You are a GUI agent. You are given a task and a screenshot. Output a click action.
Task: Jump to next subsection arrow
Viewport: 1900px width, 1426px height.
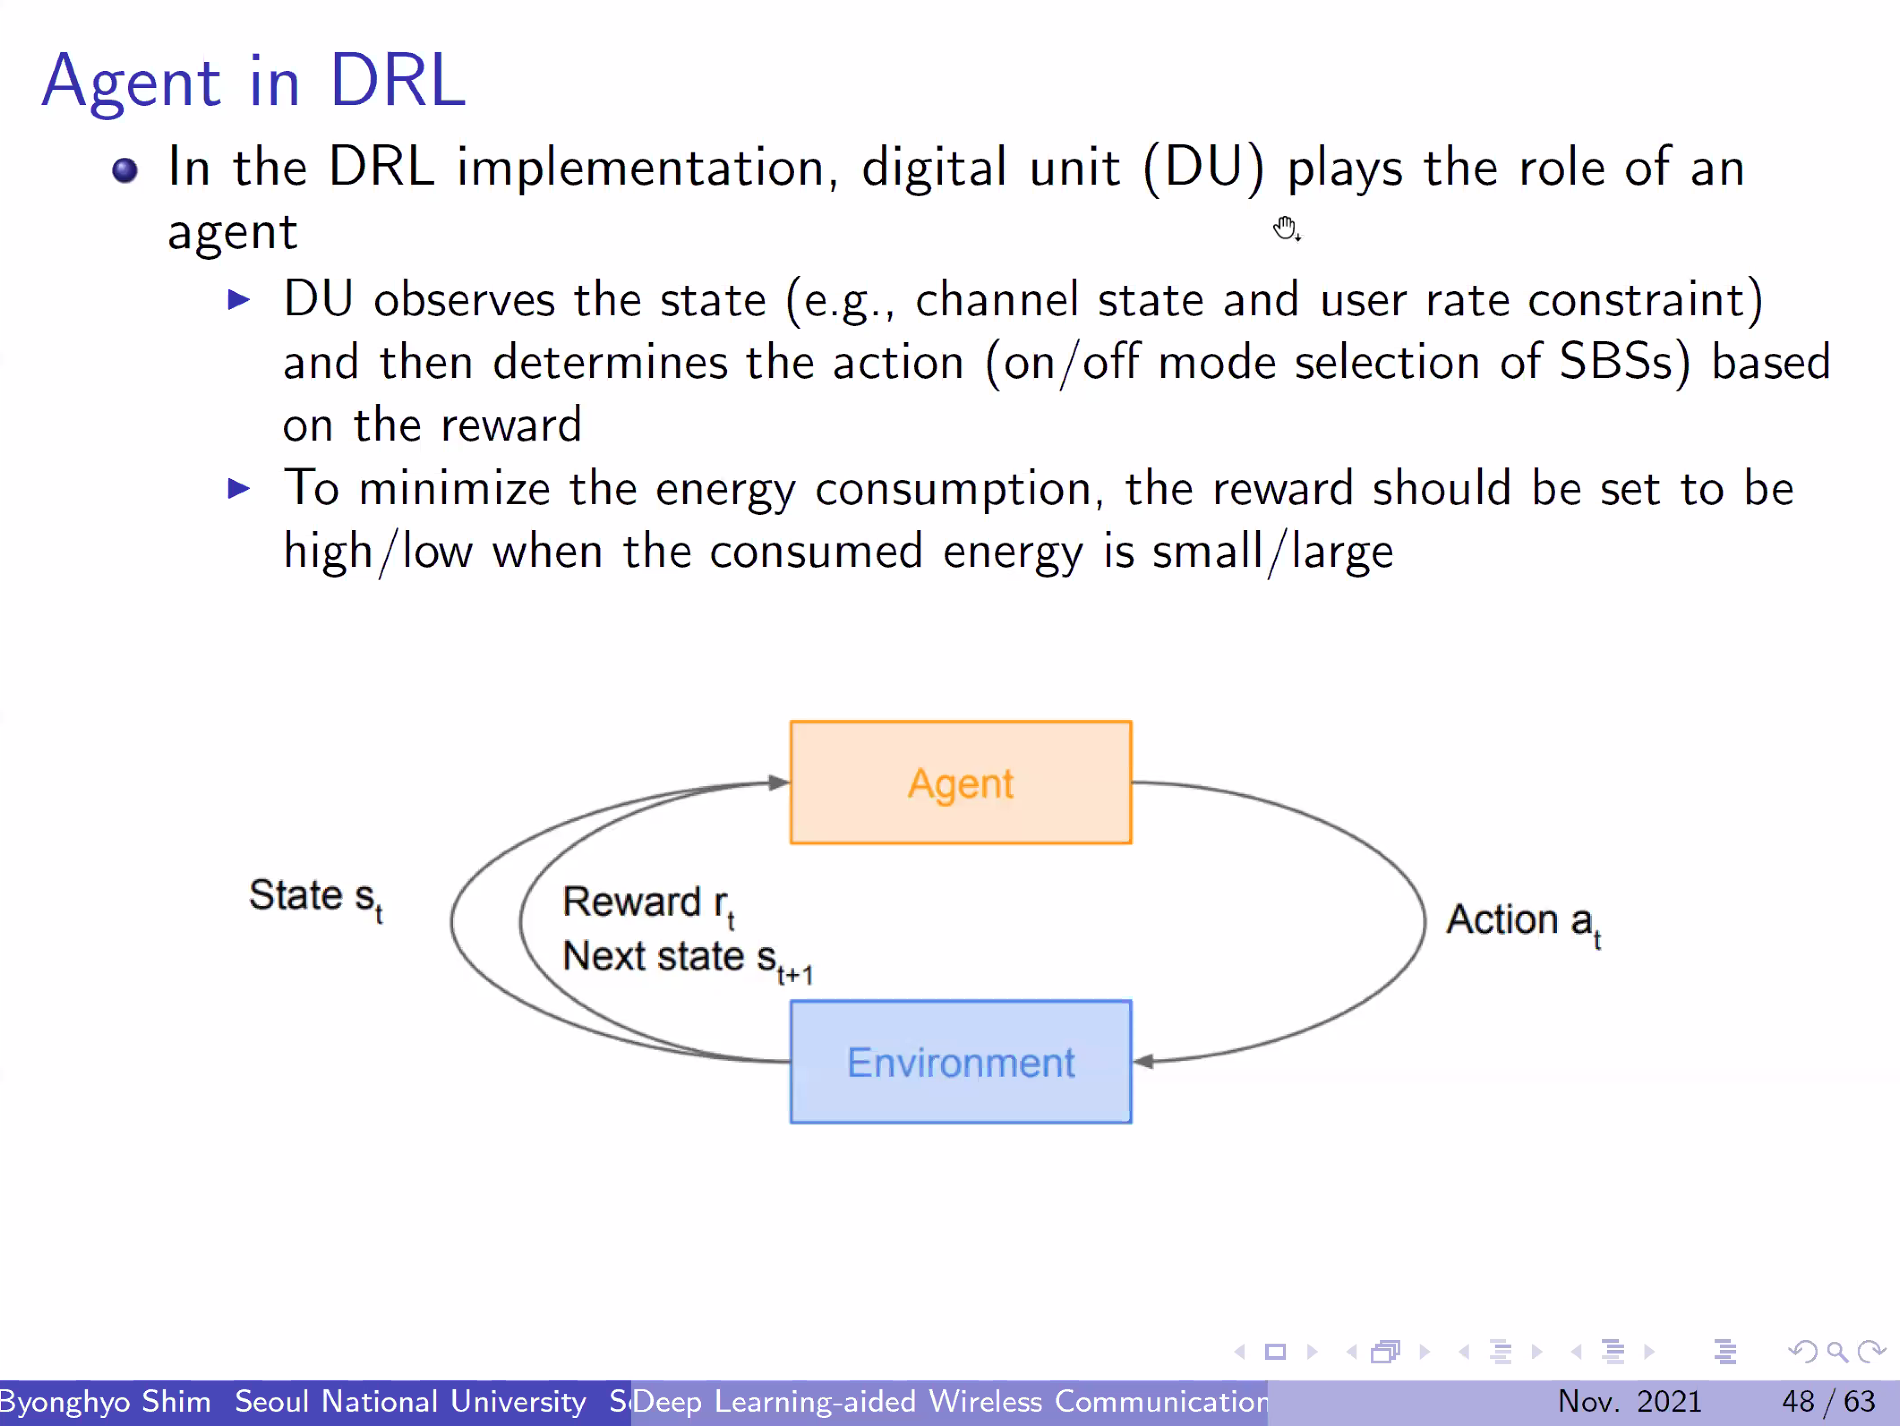(1537, 1352)
